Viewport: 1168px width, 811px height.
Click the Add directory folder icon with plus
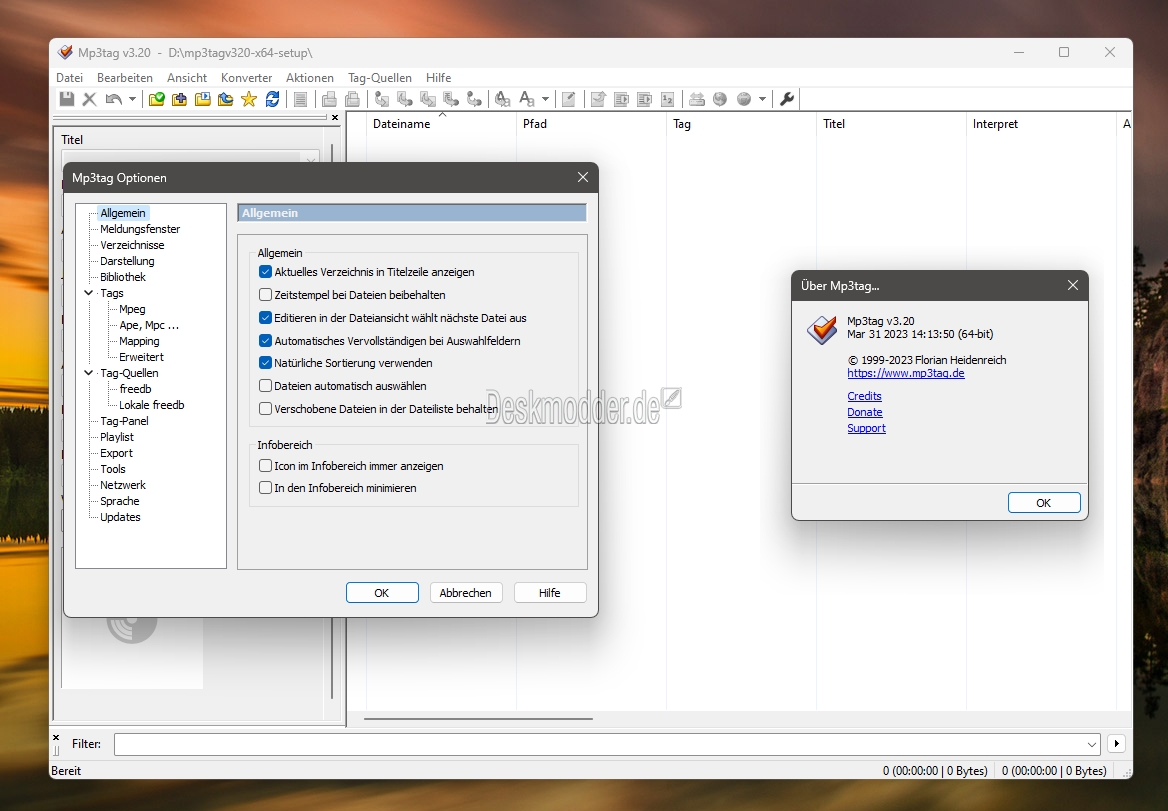(x=180, y=99)
